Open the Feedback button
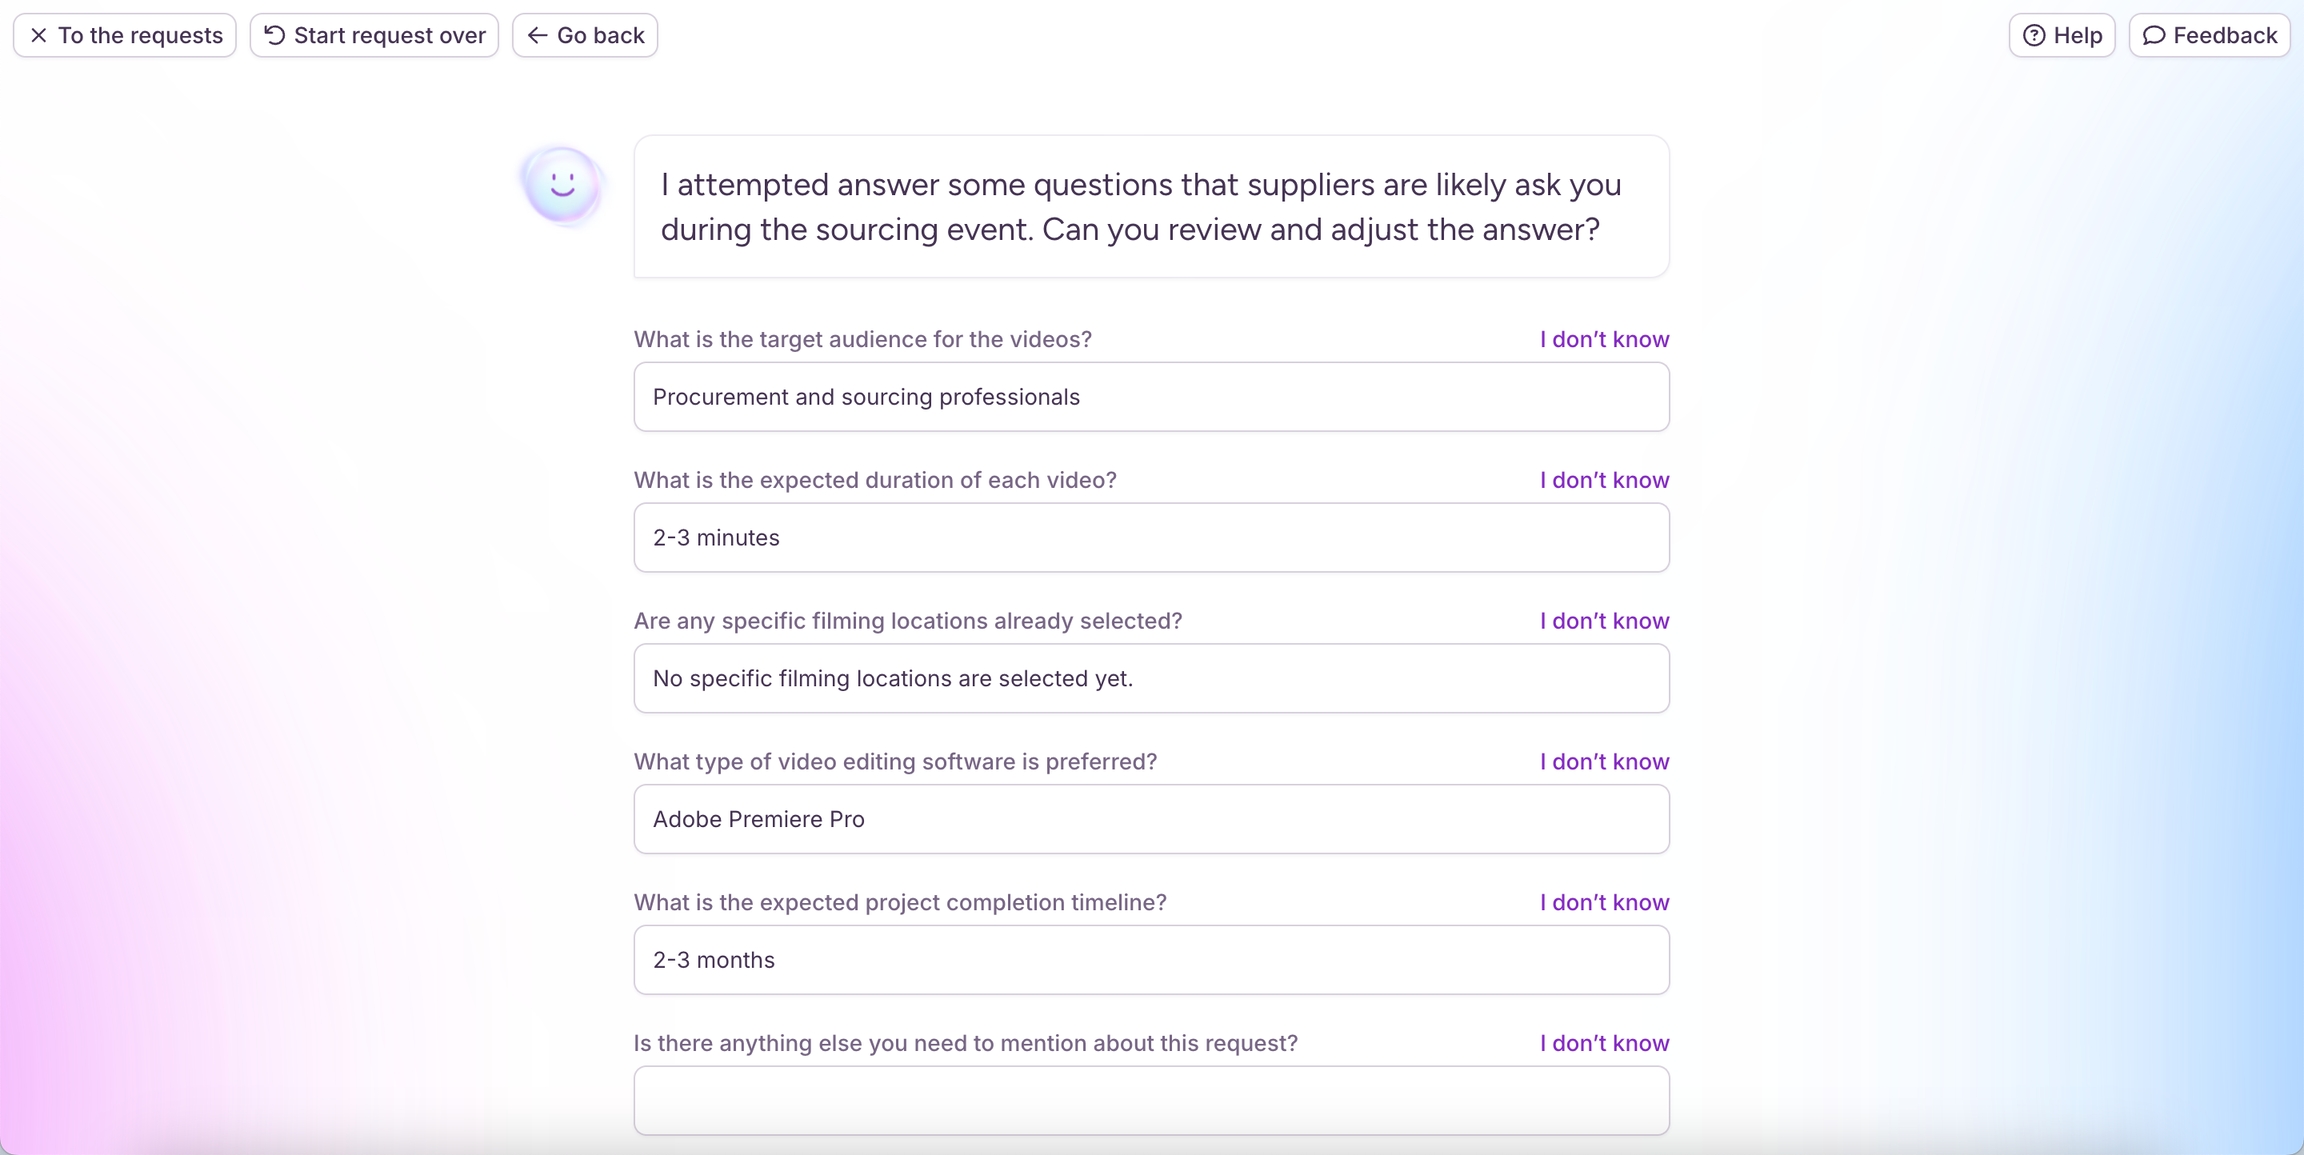The image size is (2304, 1155). (2209, 36)
